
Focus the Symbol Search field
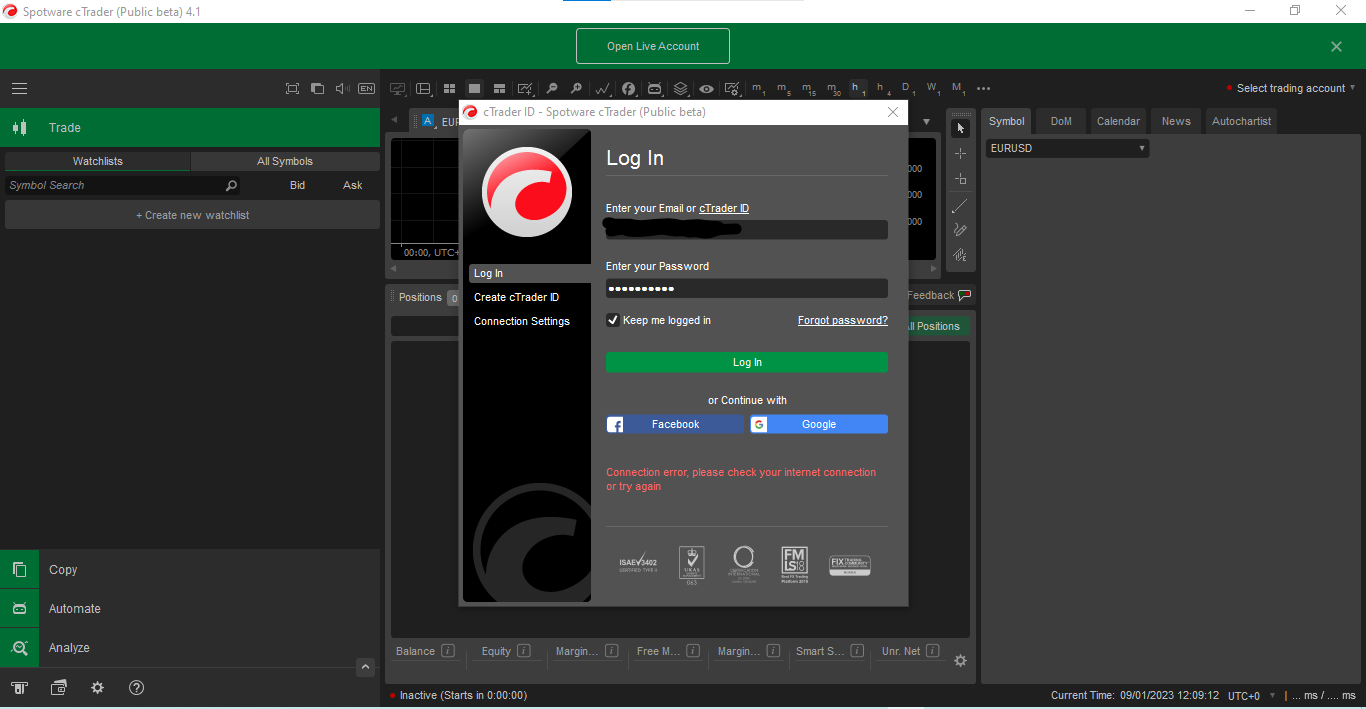pos(123,185)
